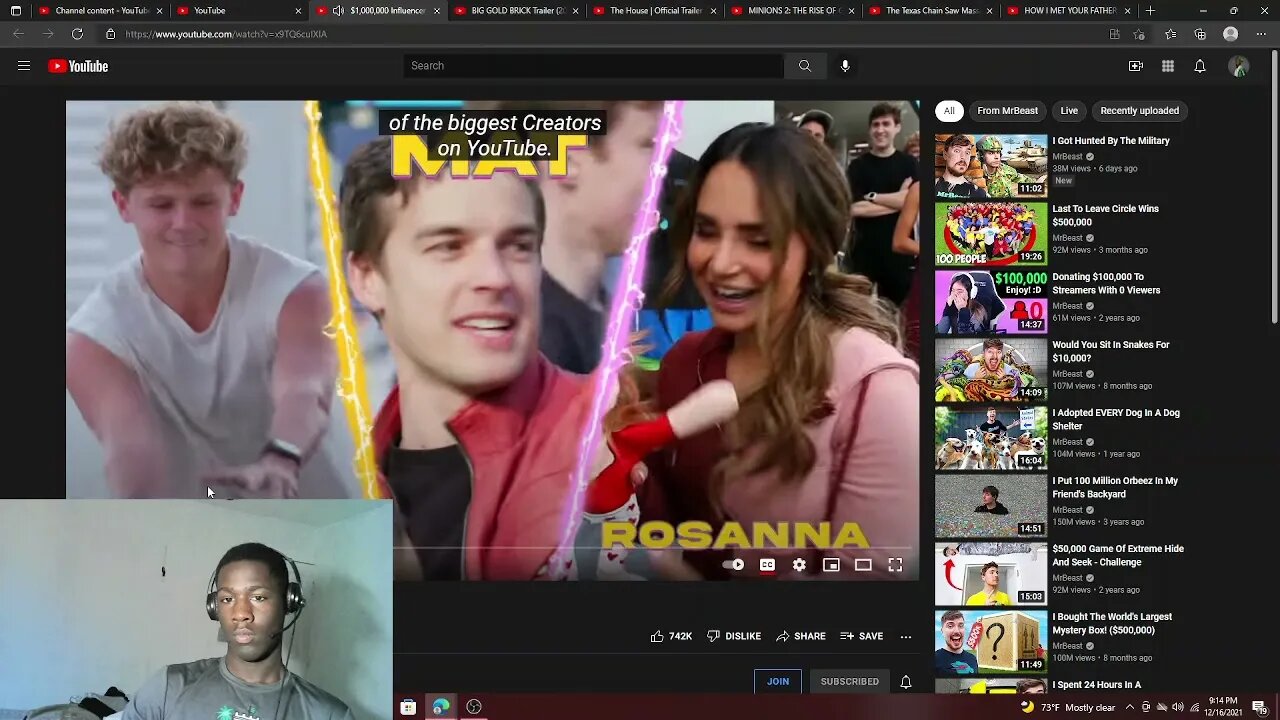Image resolution: width=1280 pixels, height=720 pixels.
Task: Click SAVE to playlist
Action: [x=862, y=636]
